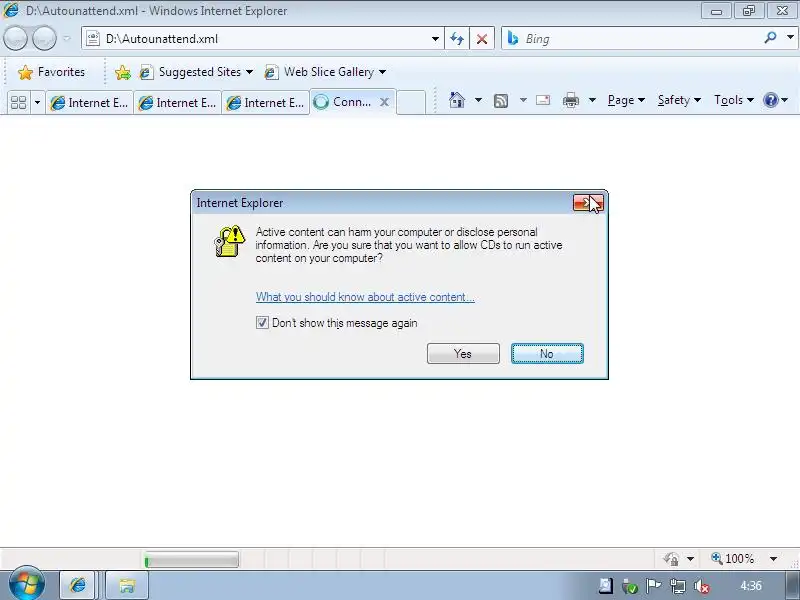Click the search magnifier icon
Image resolution: width=800 pixels, height=600 pixels.
coord(770,38)
